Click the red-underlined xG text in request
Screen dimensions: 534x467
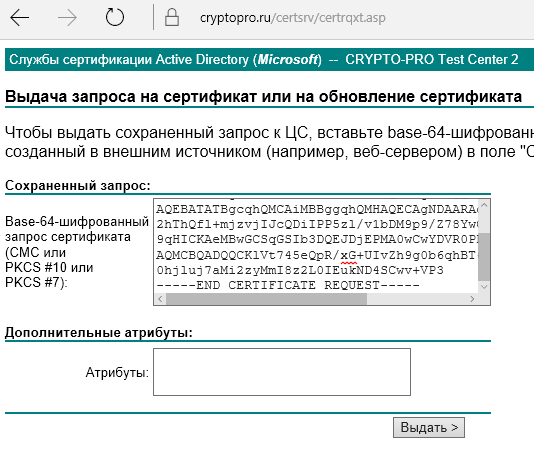click(348, 255)
